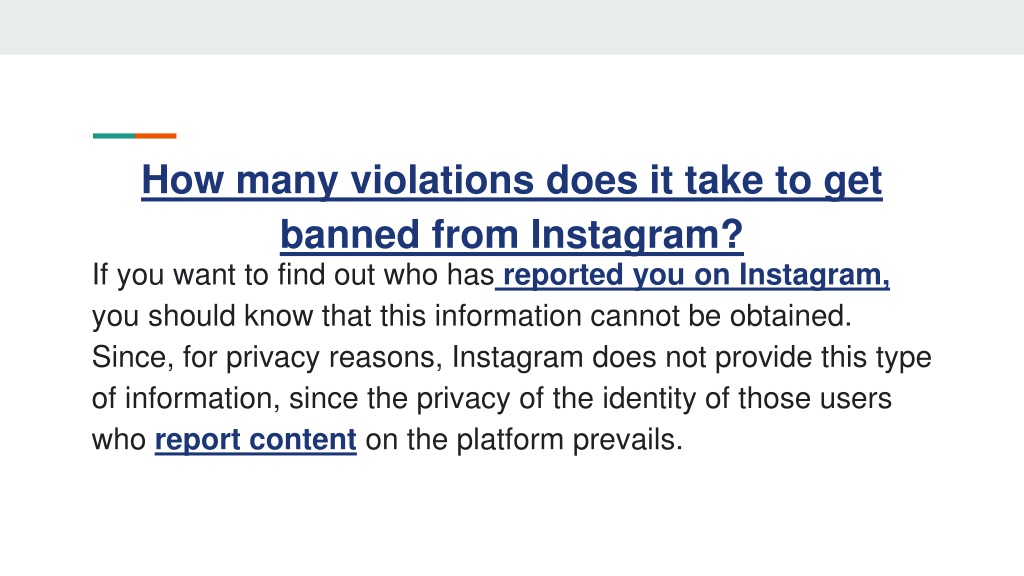Click the word 'Since,' in the paragraph
The image size is (1024, 576).
click(133, 357)
